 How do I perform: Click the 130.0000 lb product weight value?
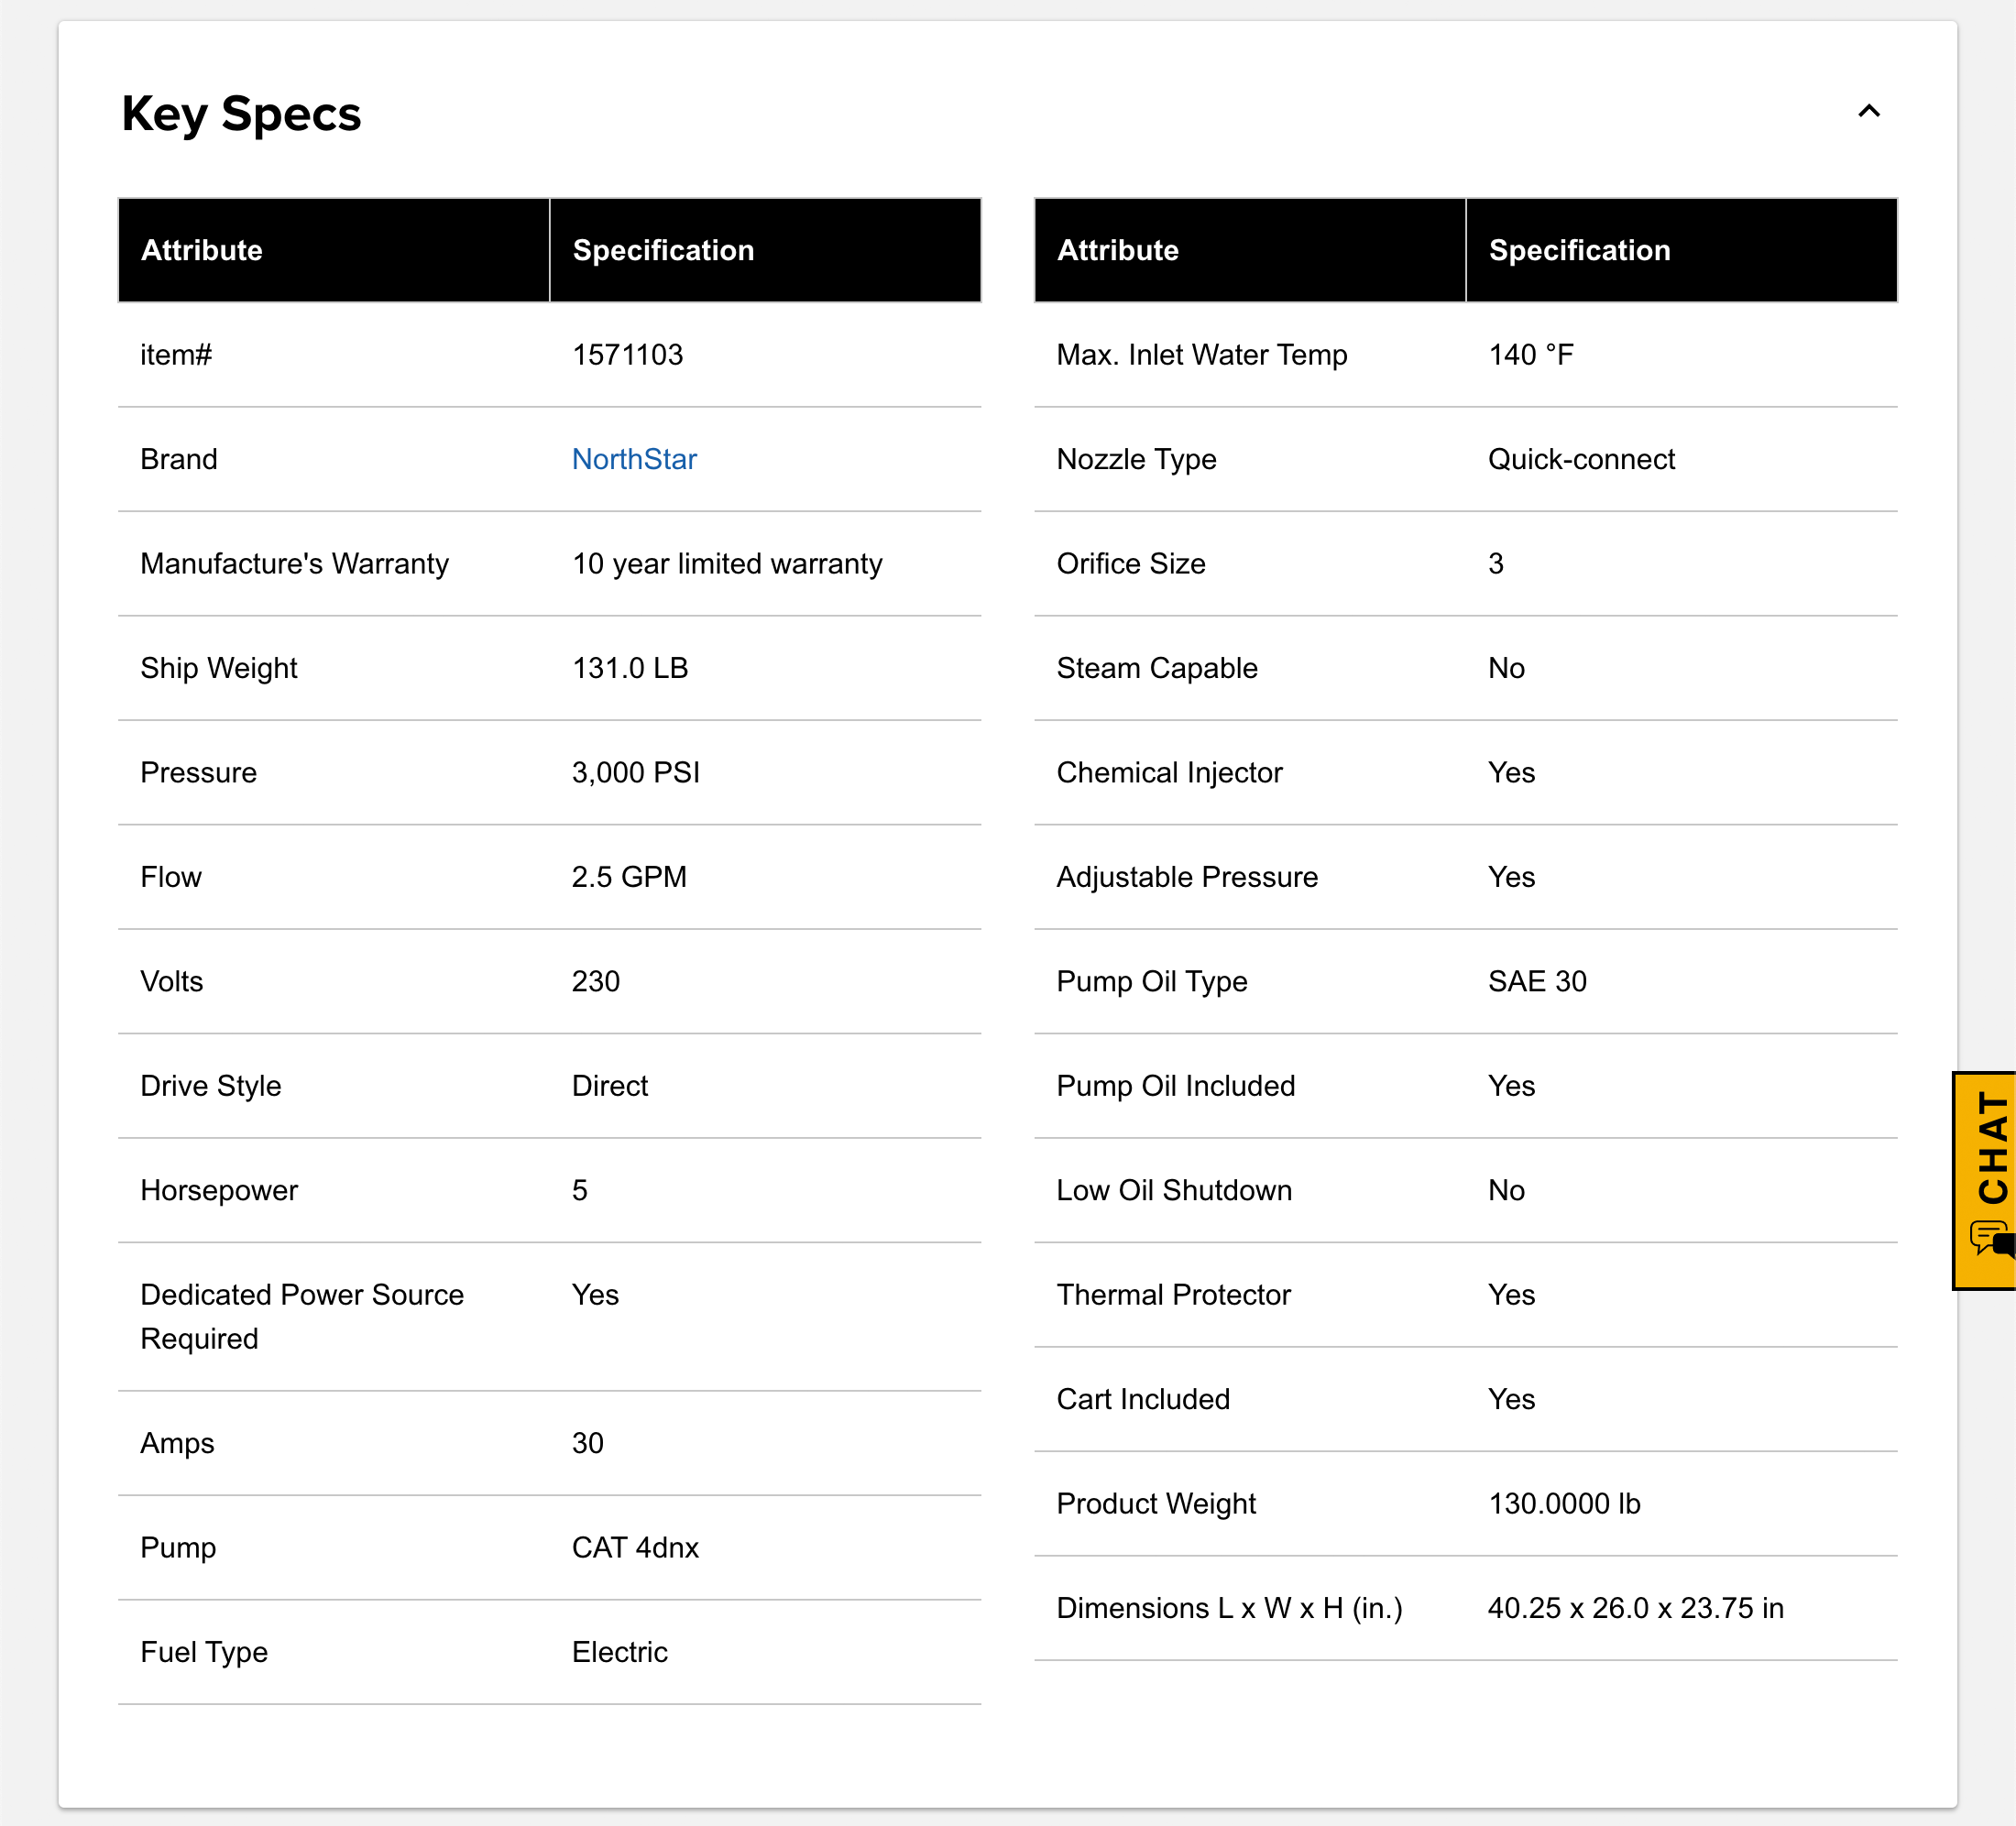click(1564, 1504)
